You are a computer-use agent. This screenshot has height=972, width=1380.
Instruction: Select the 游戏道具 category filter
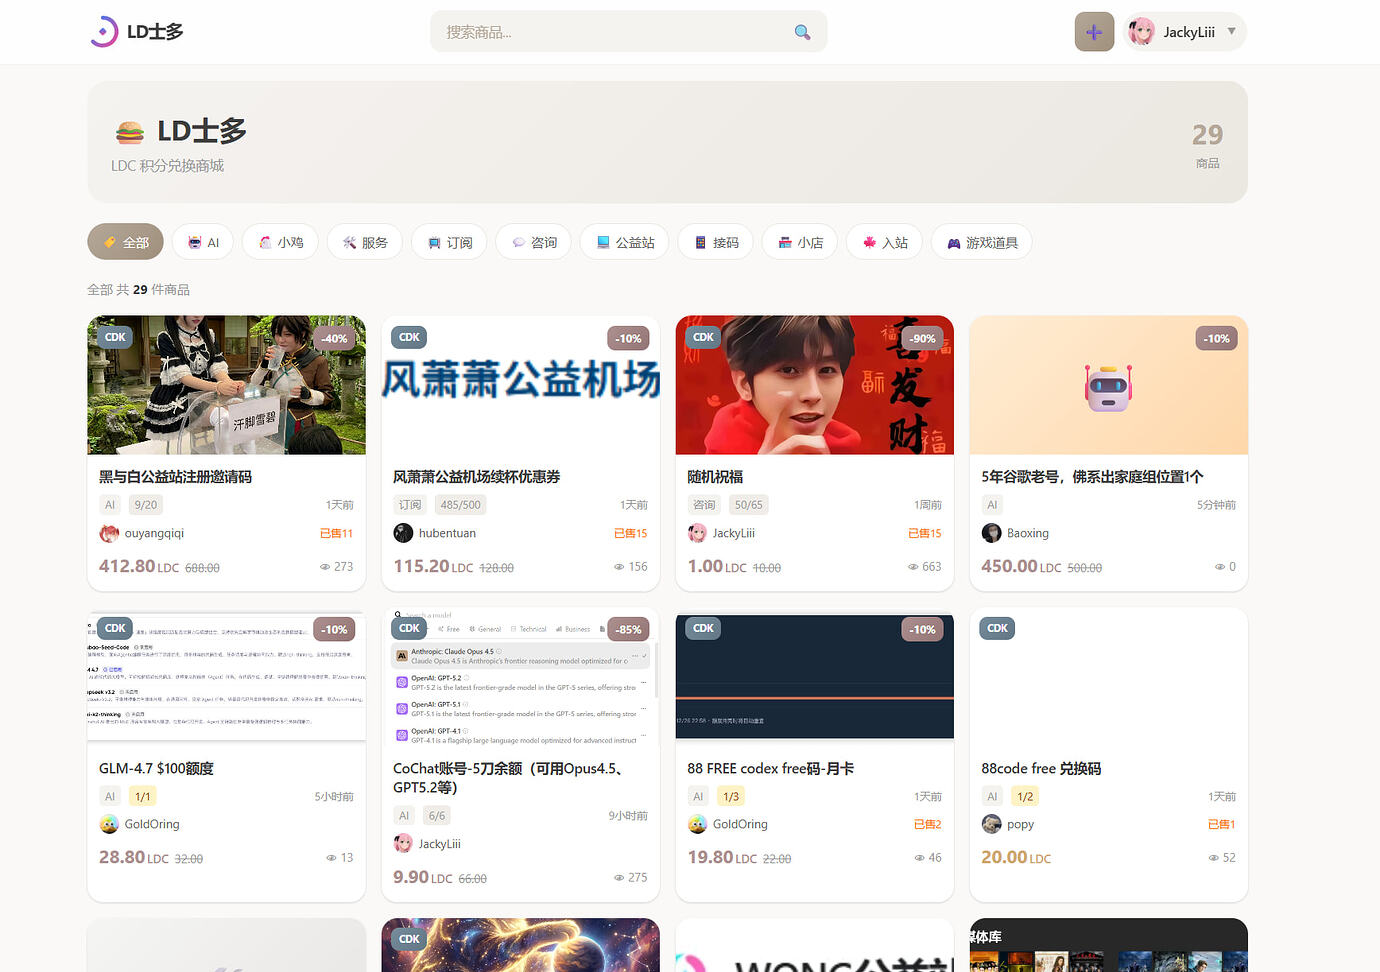(982, 242)
